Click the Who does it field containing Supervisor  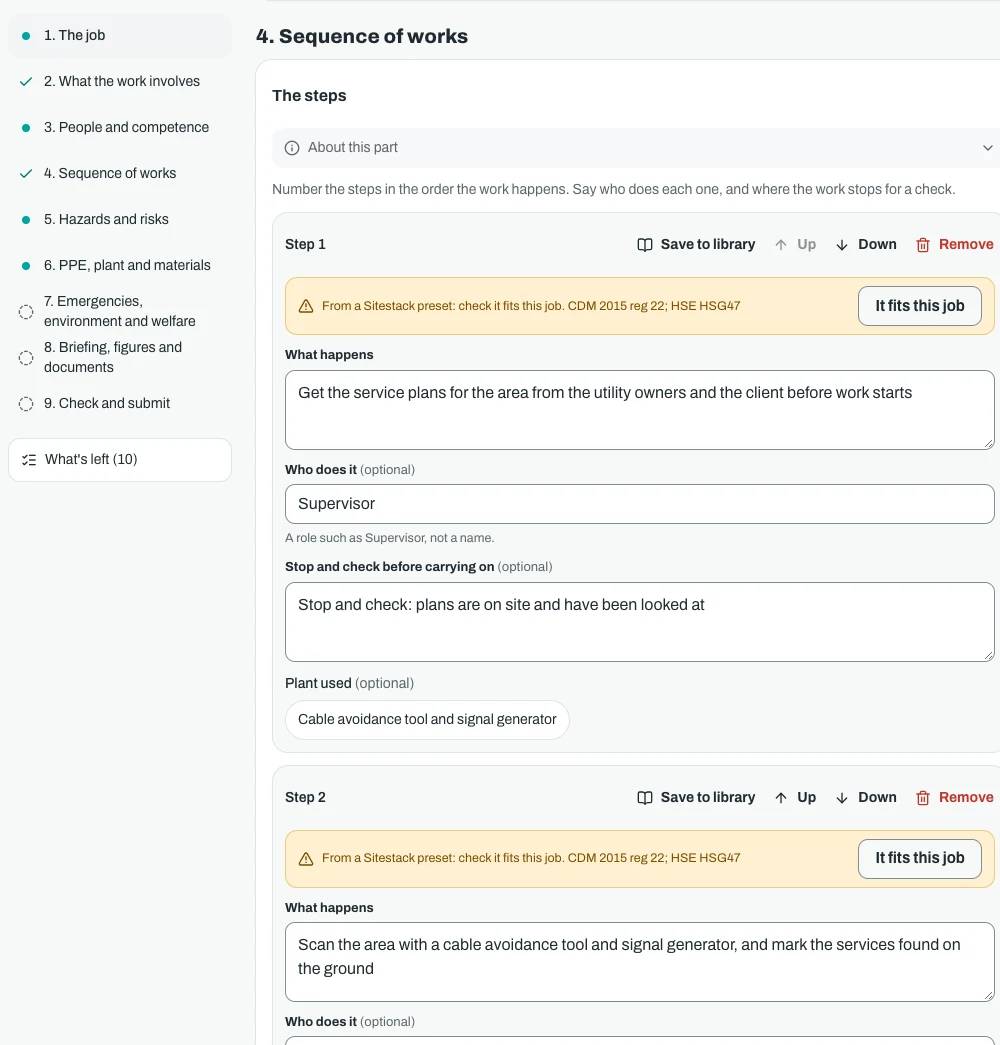(639, 504)
